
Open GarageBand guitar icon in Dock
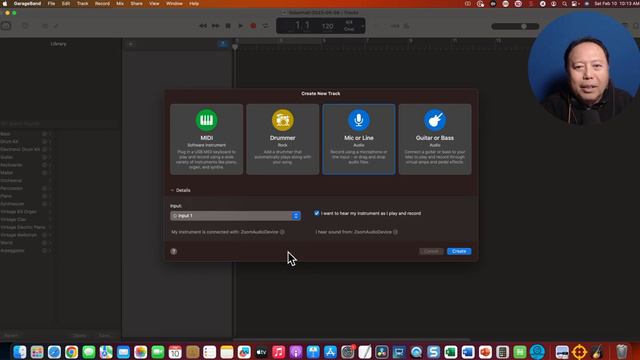click(597, 351)
